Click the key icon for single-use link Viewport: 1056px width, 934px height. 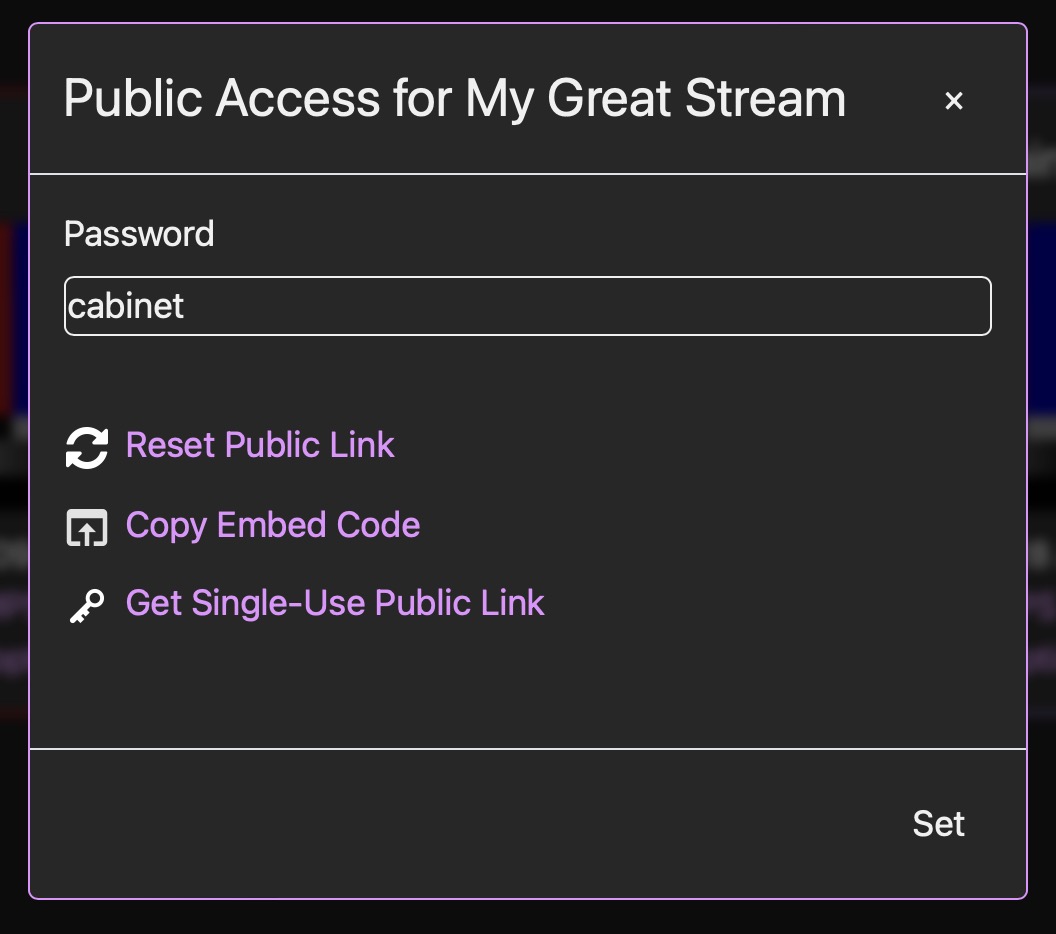coord(87,605)
